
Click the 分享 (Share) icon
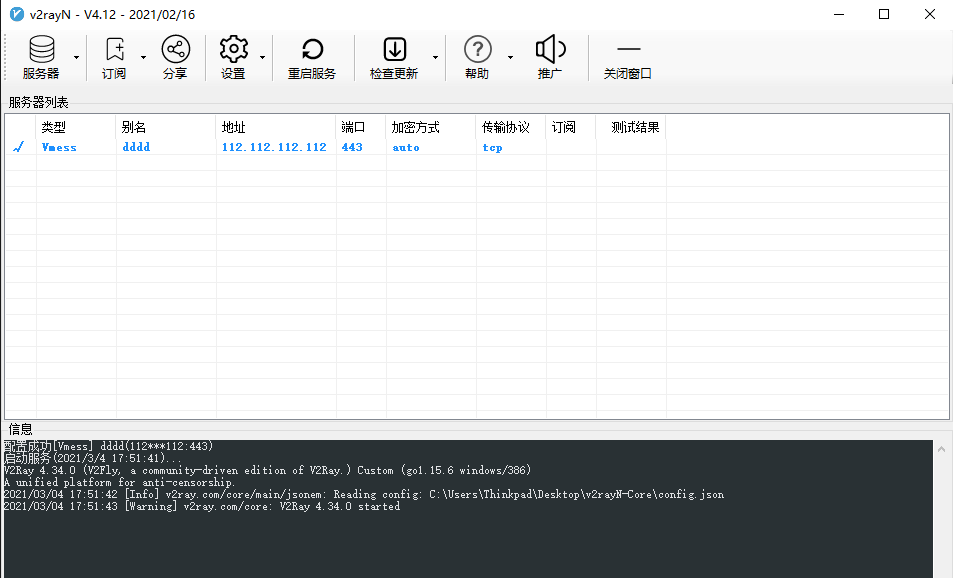[175, 48]
